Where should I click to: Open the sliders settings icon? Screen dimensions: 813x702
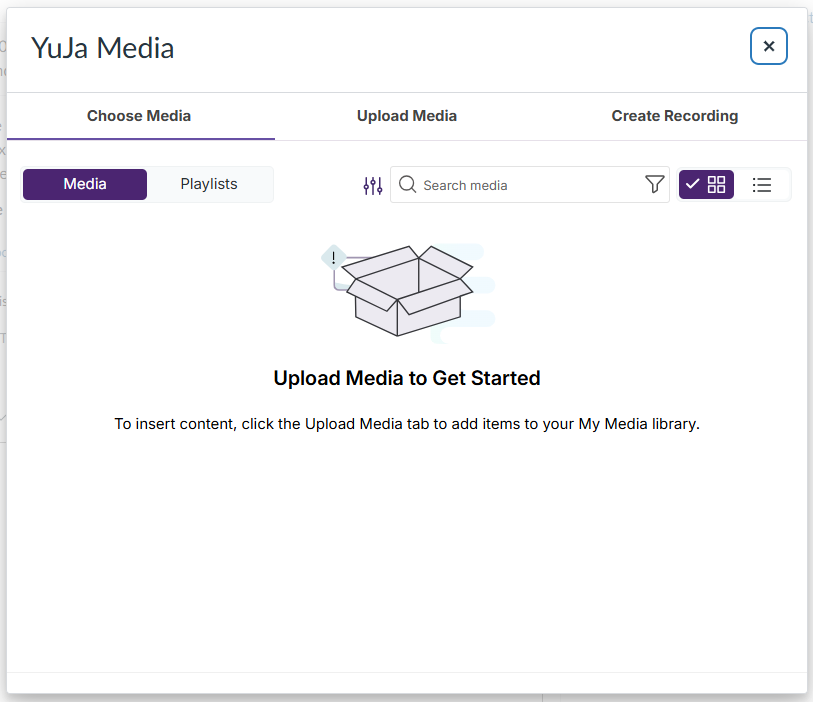pyautogui.click(x=373, y=185)
